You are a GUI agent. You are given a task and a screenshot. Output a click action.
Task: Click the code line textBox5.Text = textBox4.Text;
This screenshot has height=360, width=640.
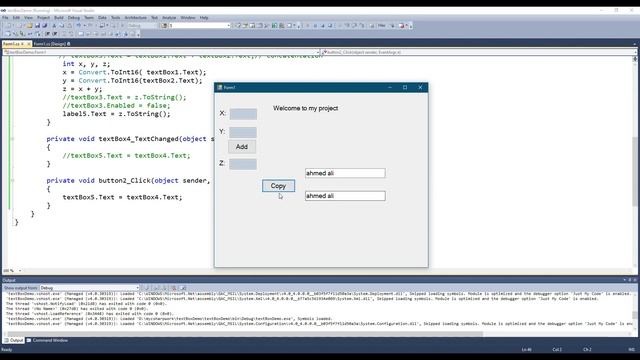tap(122, 197)
